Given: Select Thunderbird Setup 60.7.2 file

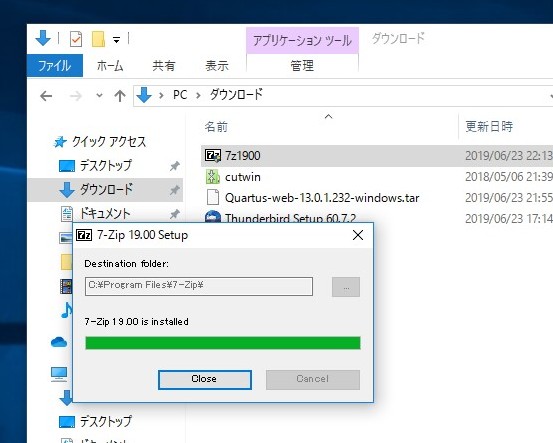Looking at the screenshot, I should point(290,218).
